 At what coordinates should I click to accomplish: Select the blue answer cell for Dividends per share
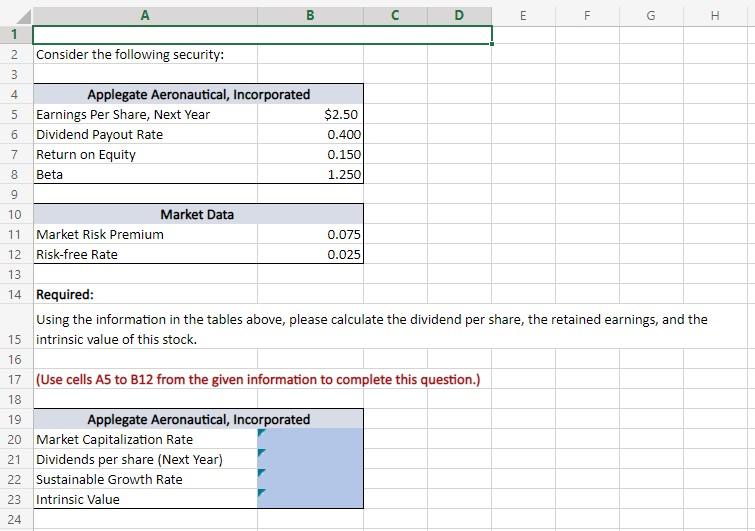310,459
